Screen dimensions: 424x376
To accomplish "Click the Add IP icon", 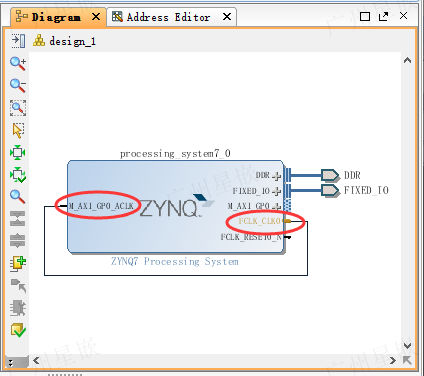I will point(18,263).
